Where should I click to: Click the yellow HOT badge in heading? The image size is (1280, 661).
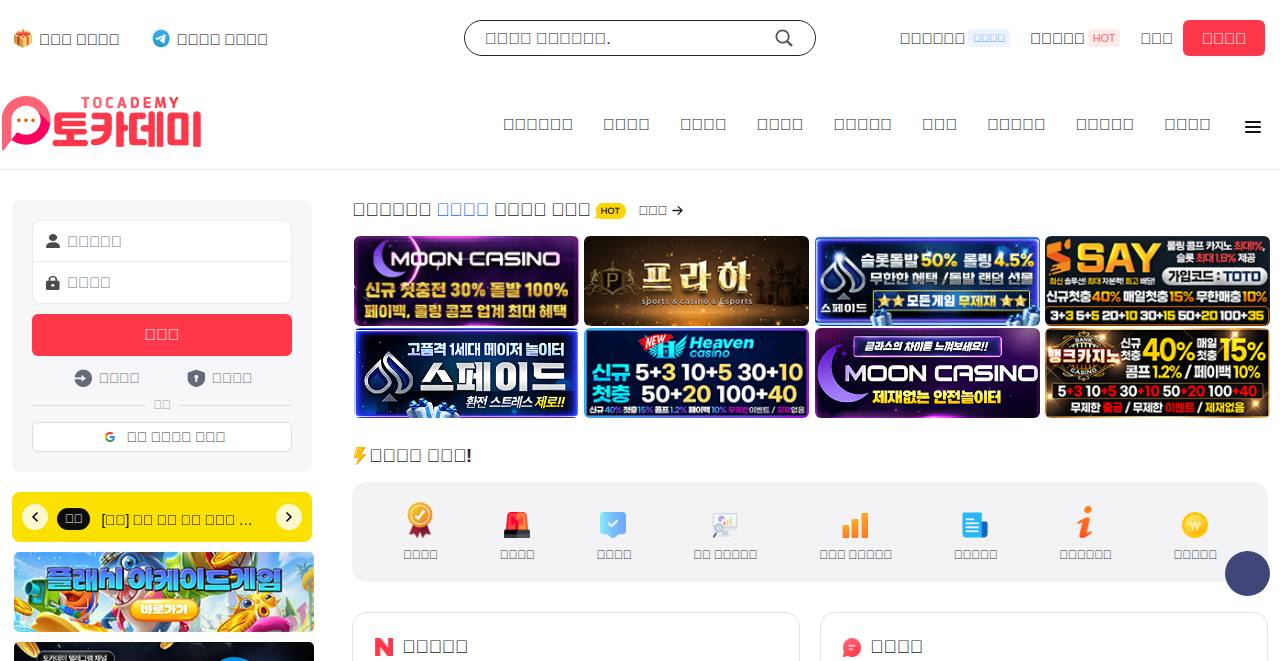(x=611, y=211)
